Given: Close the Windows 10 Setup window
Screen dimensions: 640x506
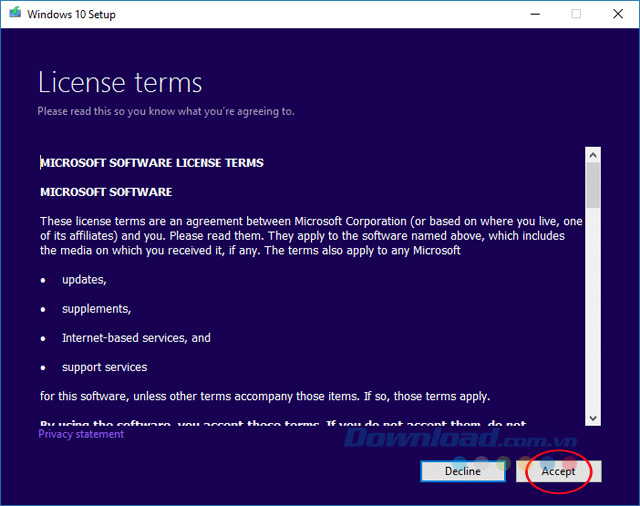Looking at the screenshot, I should (x=618, y=14).
